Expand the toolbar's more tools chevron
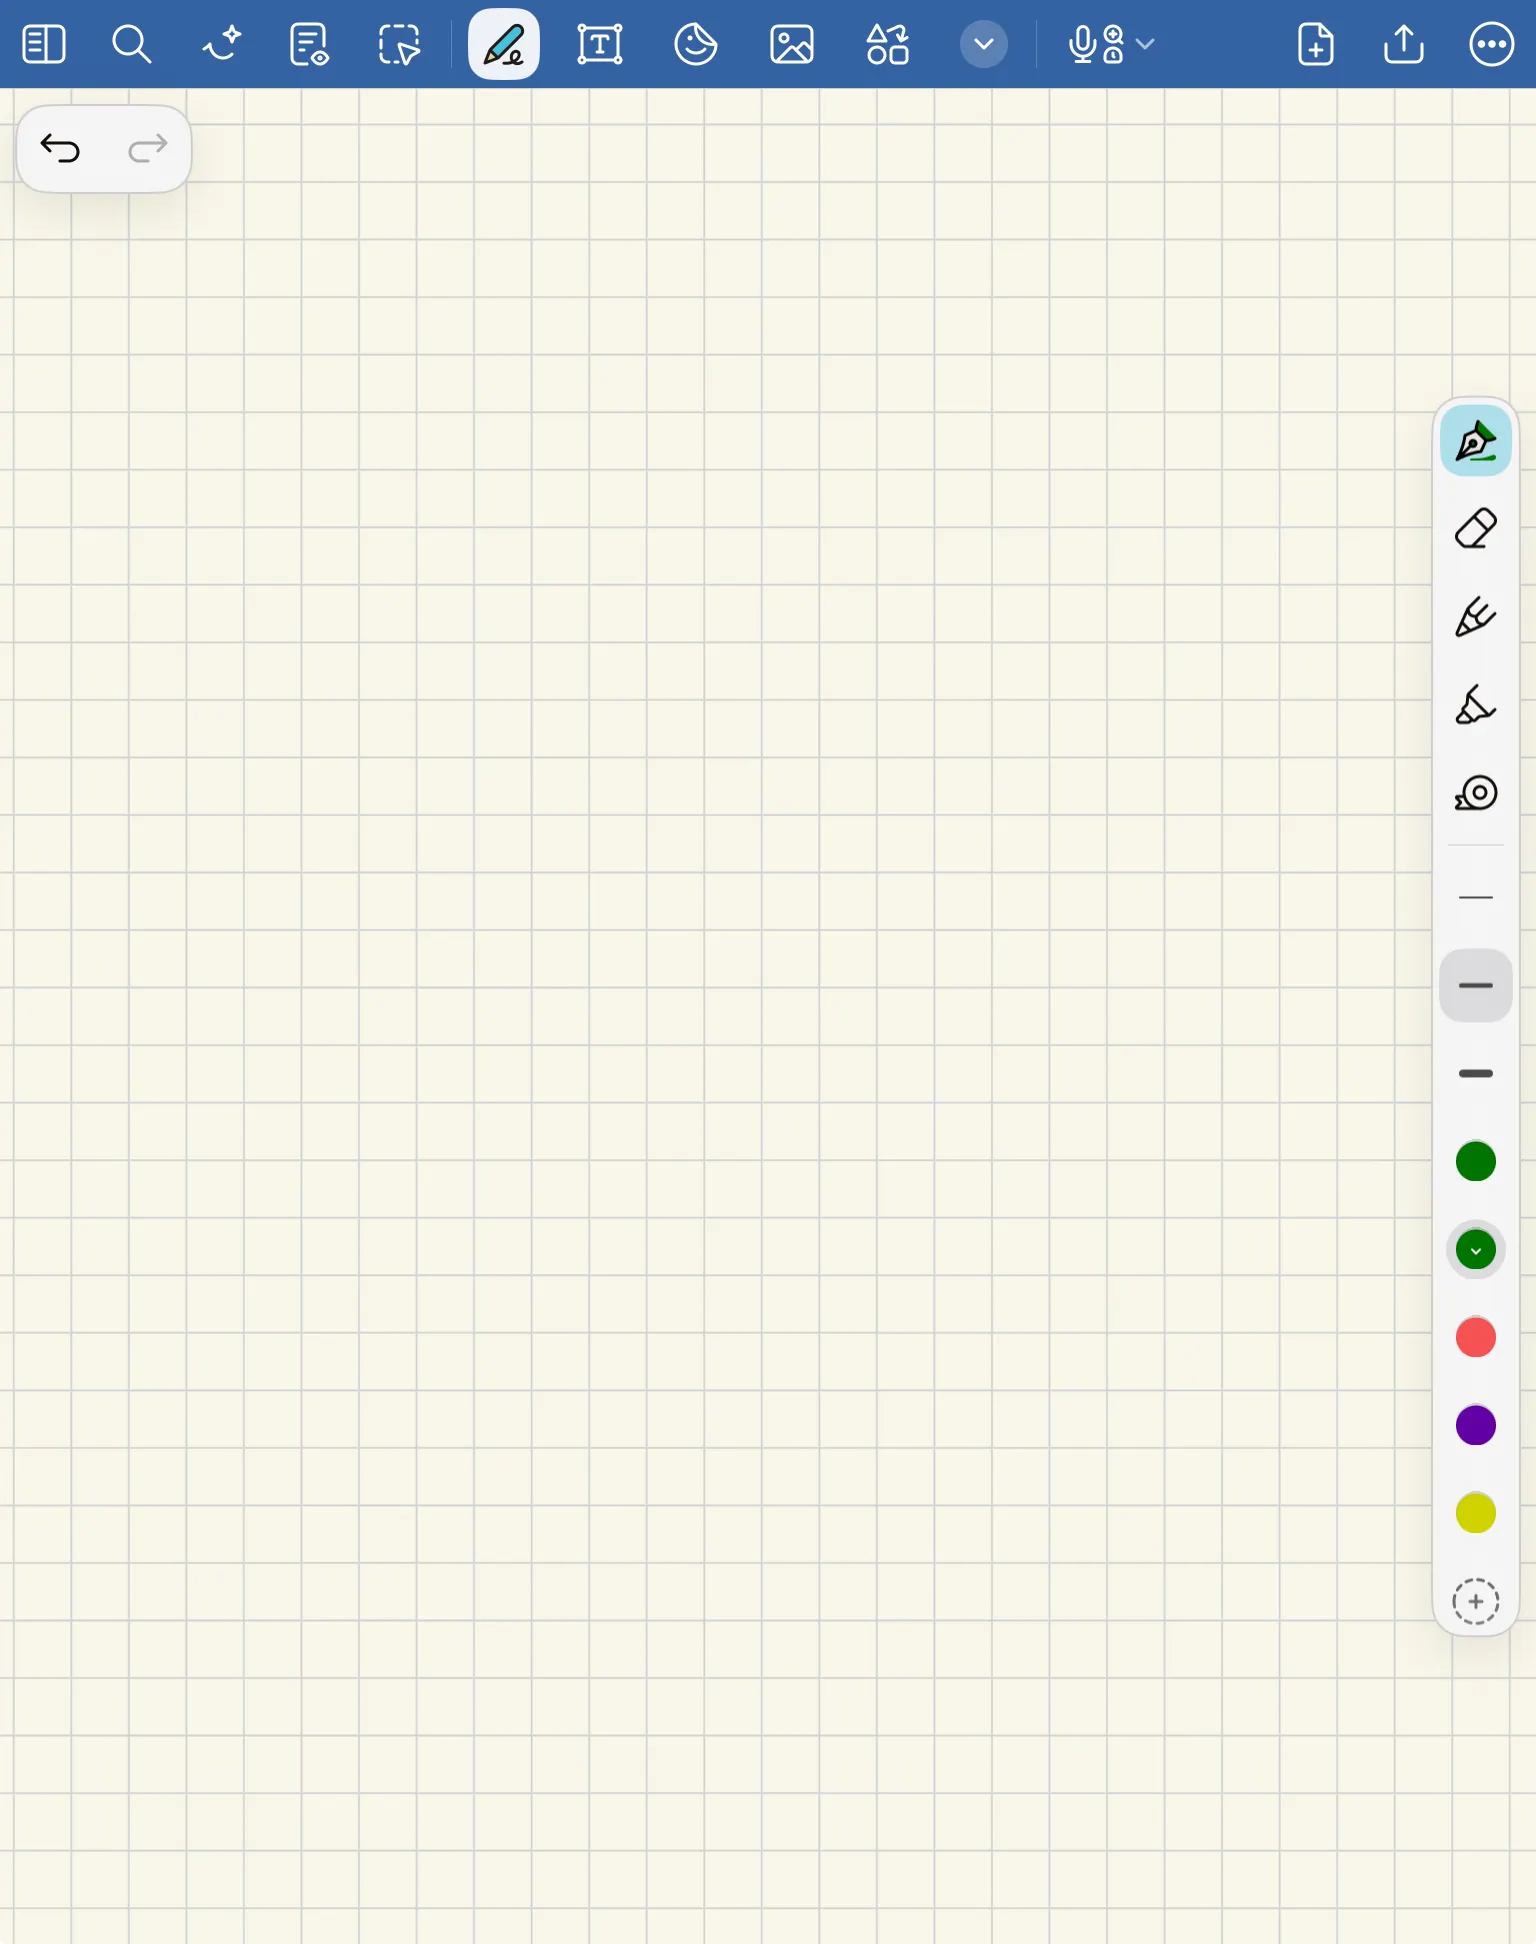The image size is (1536, 1944). click(983, 45)
